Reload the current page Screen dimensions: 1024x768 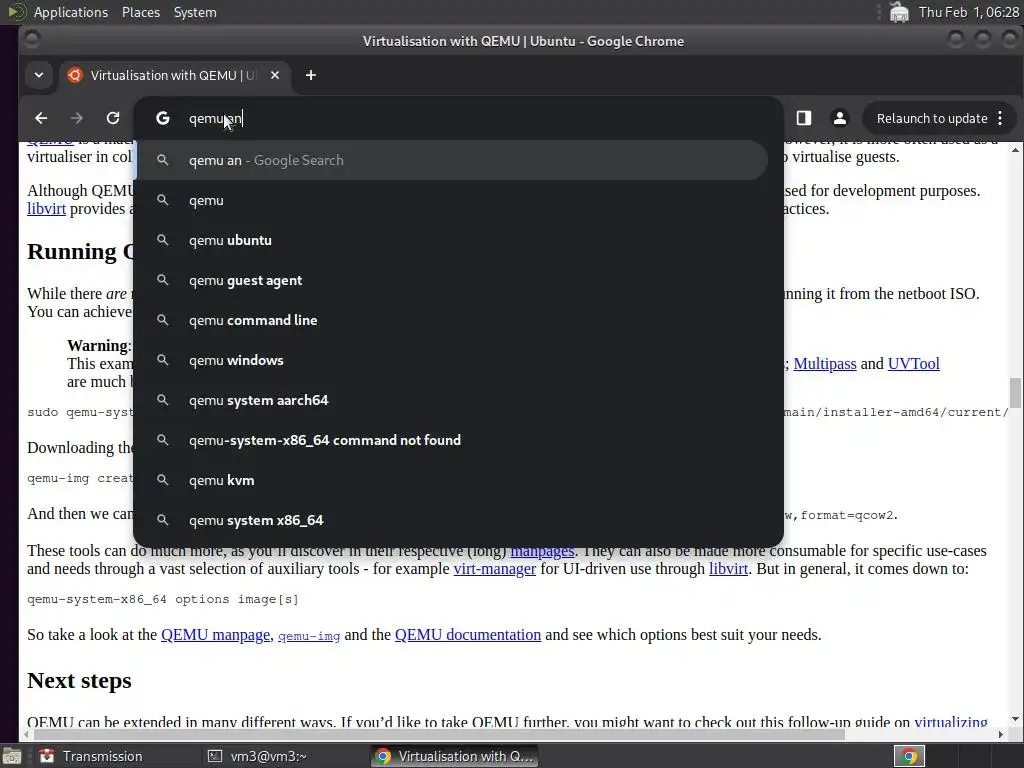[113, 118]
